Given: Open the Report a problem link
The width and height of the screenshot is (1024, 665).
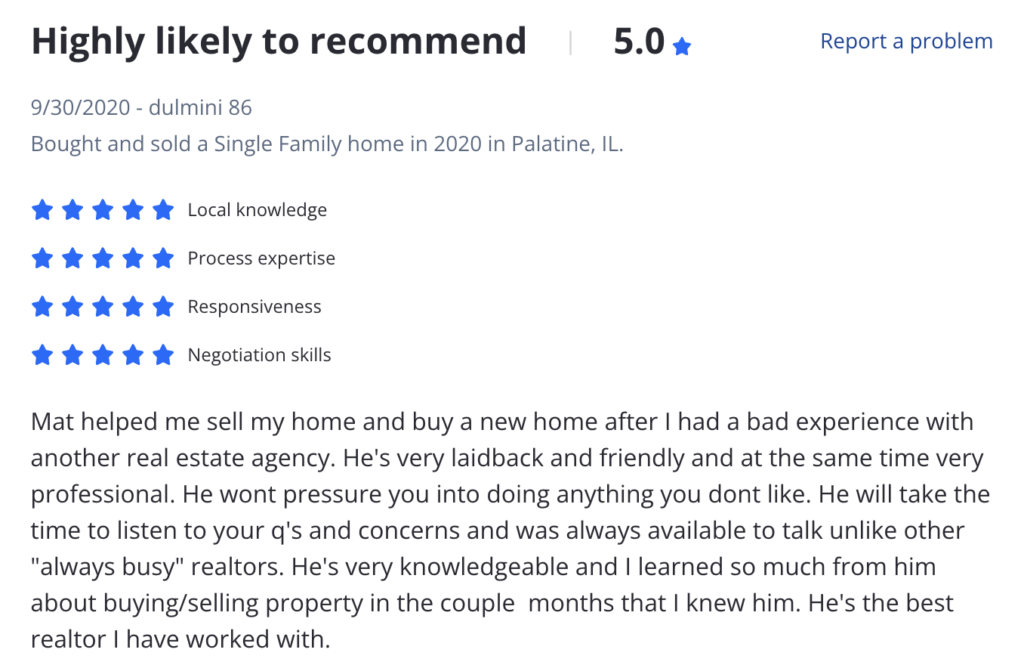Looking at the screenshot, I should pos(906,41).
